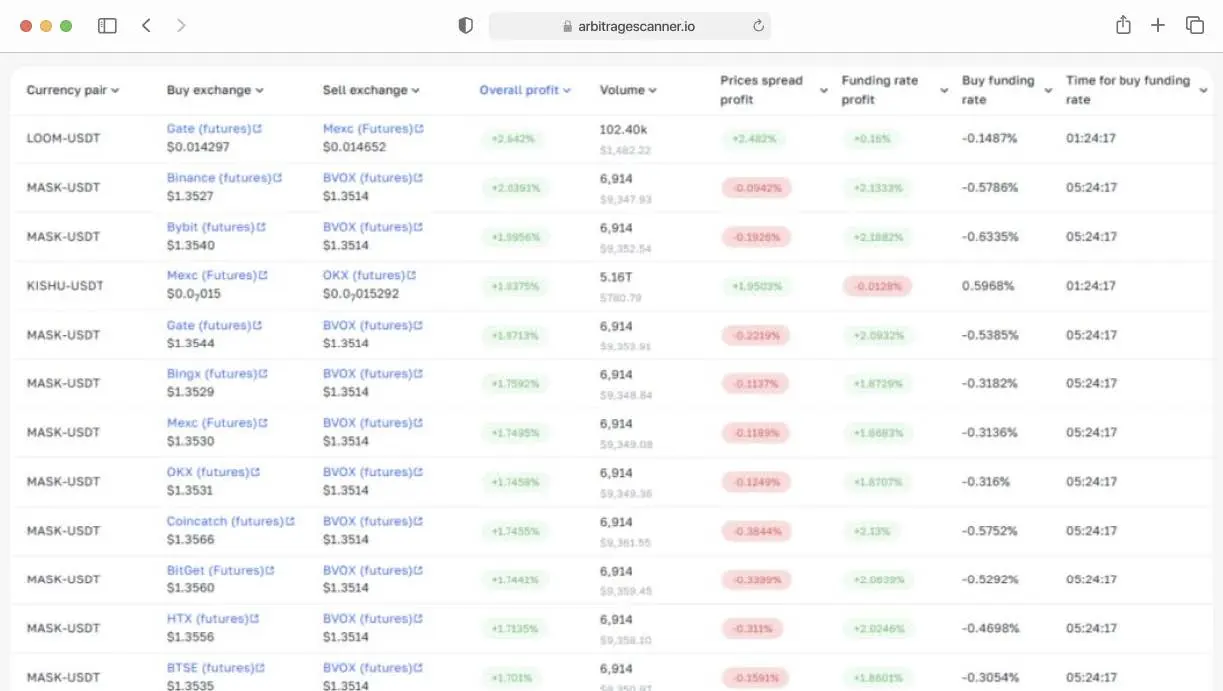Open BVOX (futures) link in the HTX row
1223x691 pixels.
point(367,619)
